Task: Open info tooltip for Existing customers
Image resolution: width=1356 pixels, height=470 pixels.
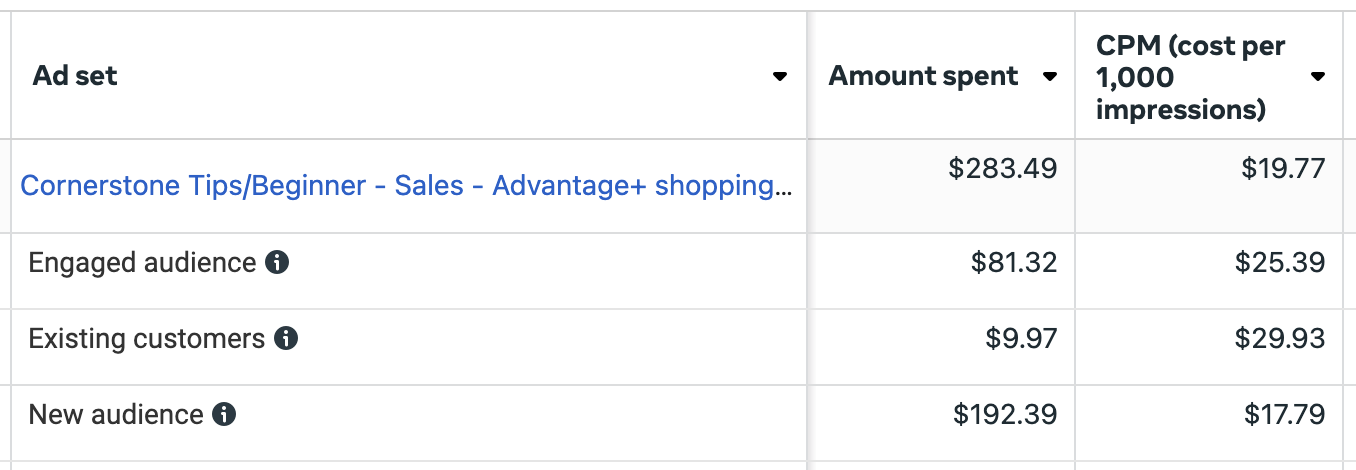Action: point(286,339)
